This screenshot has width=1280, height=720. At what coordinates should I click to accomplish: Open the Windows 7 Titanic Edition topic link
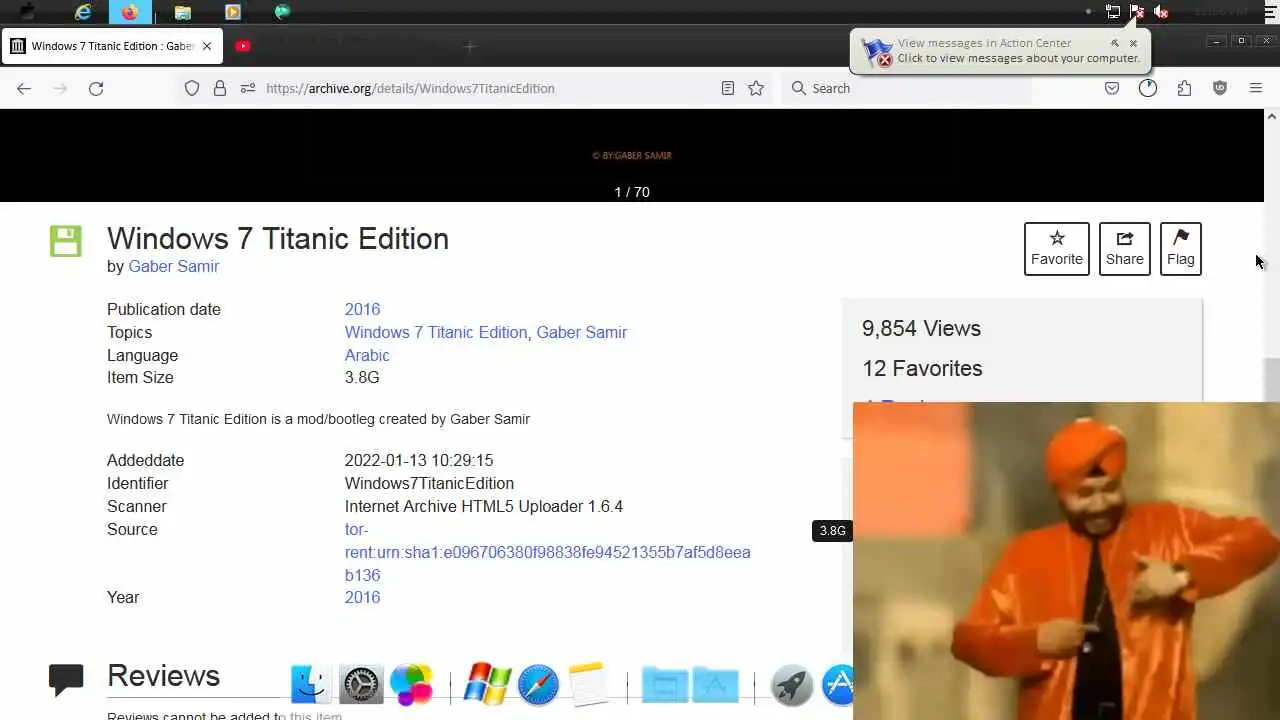pos(436,332)
